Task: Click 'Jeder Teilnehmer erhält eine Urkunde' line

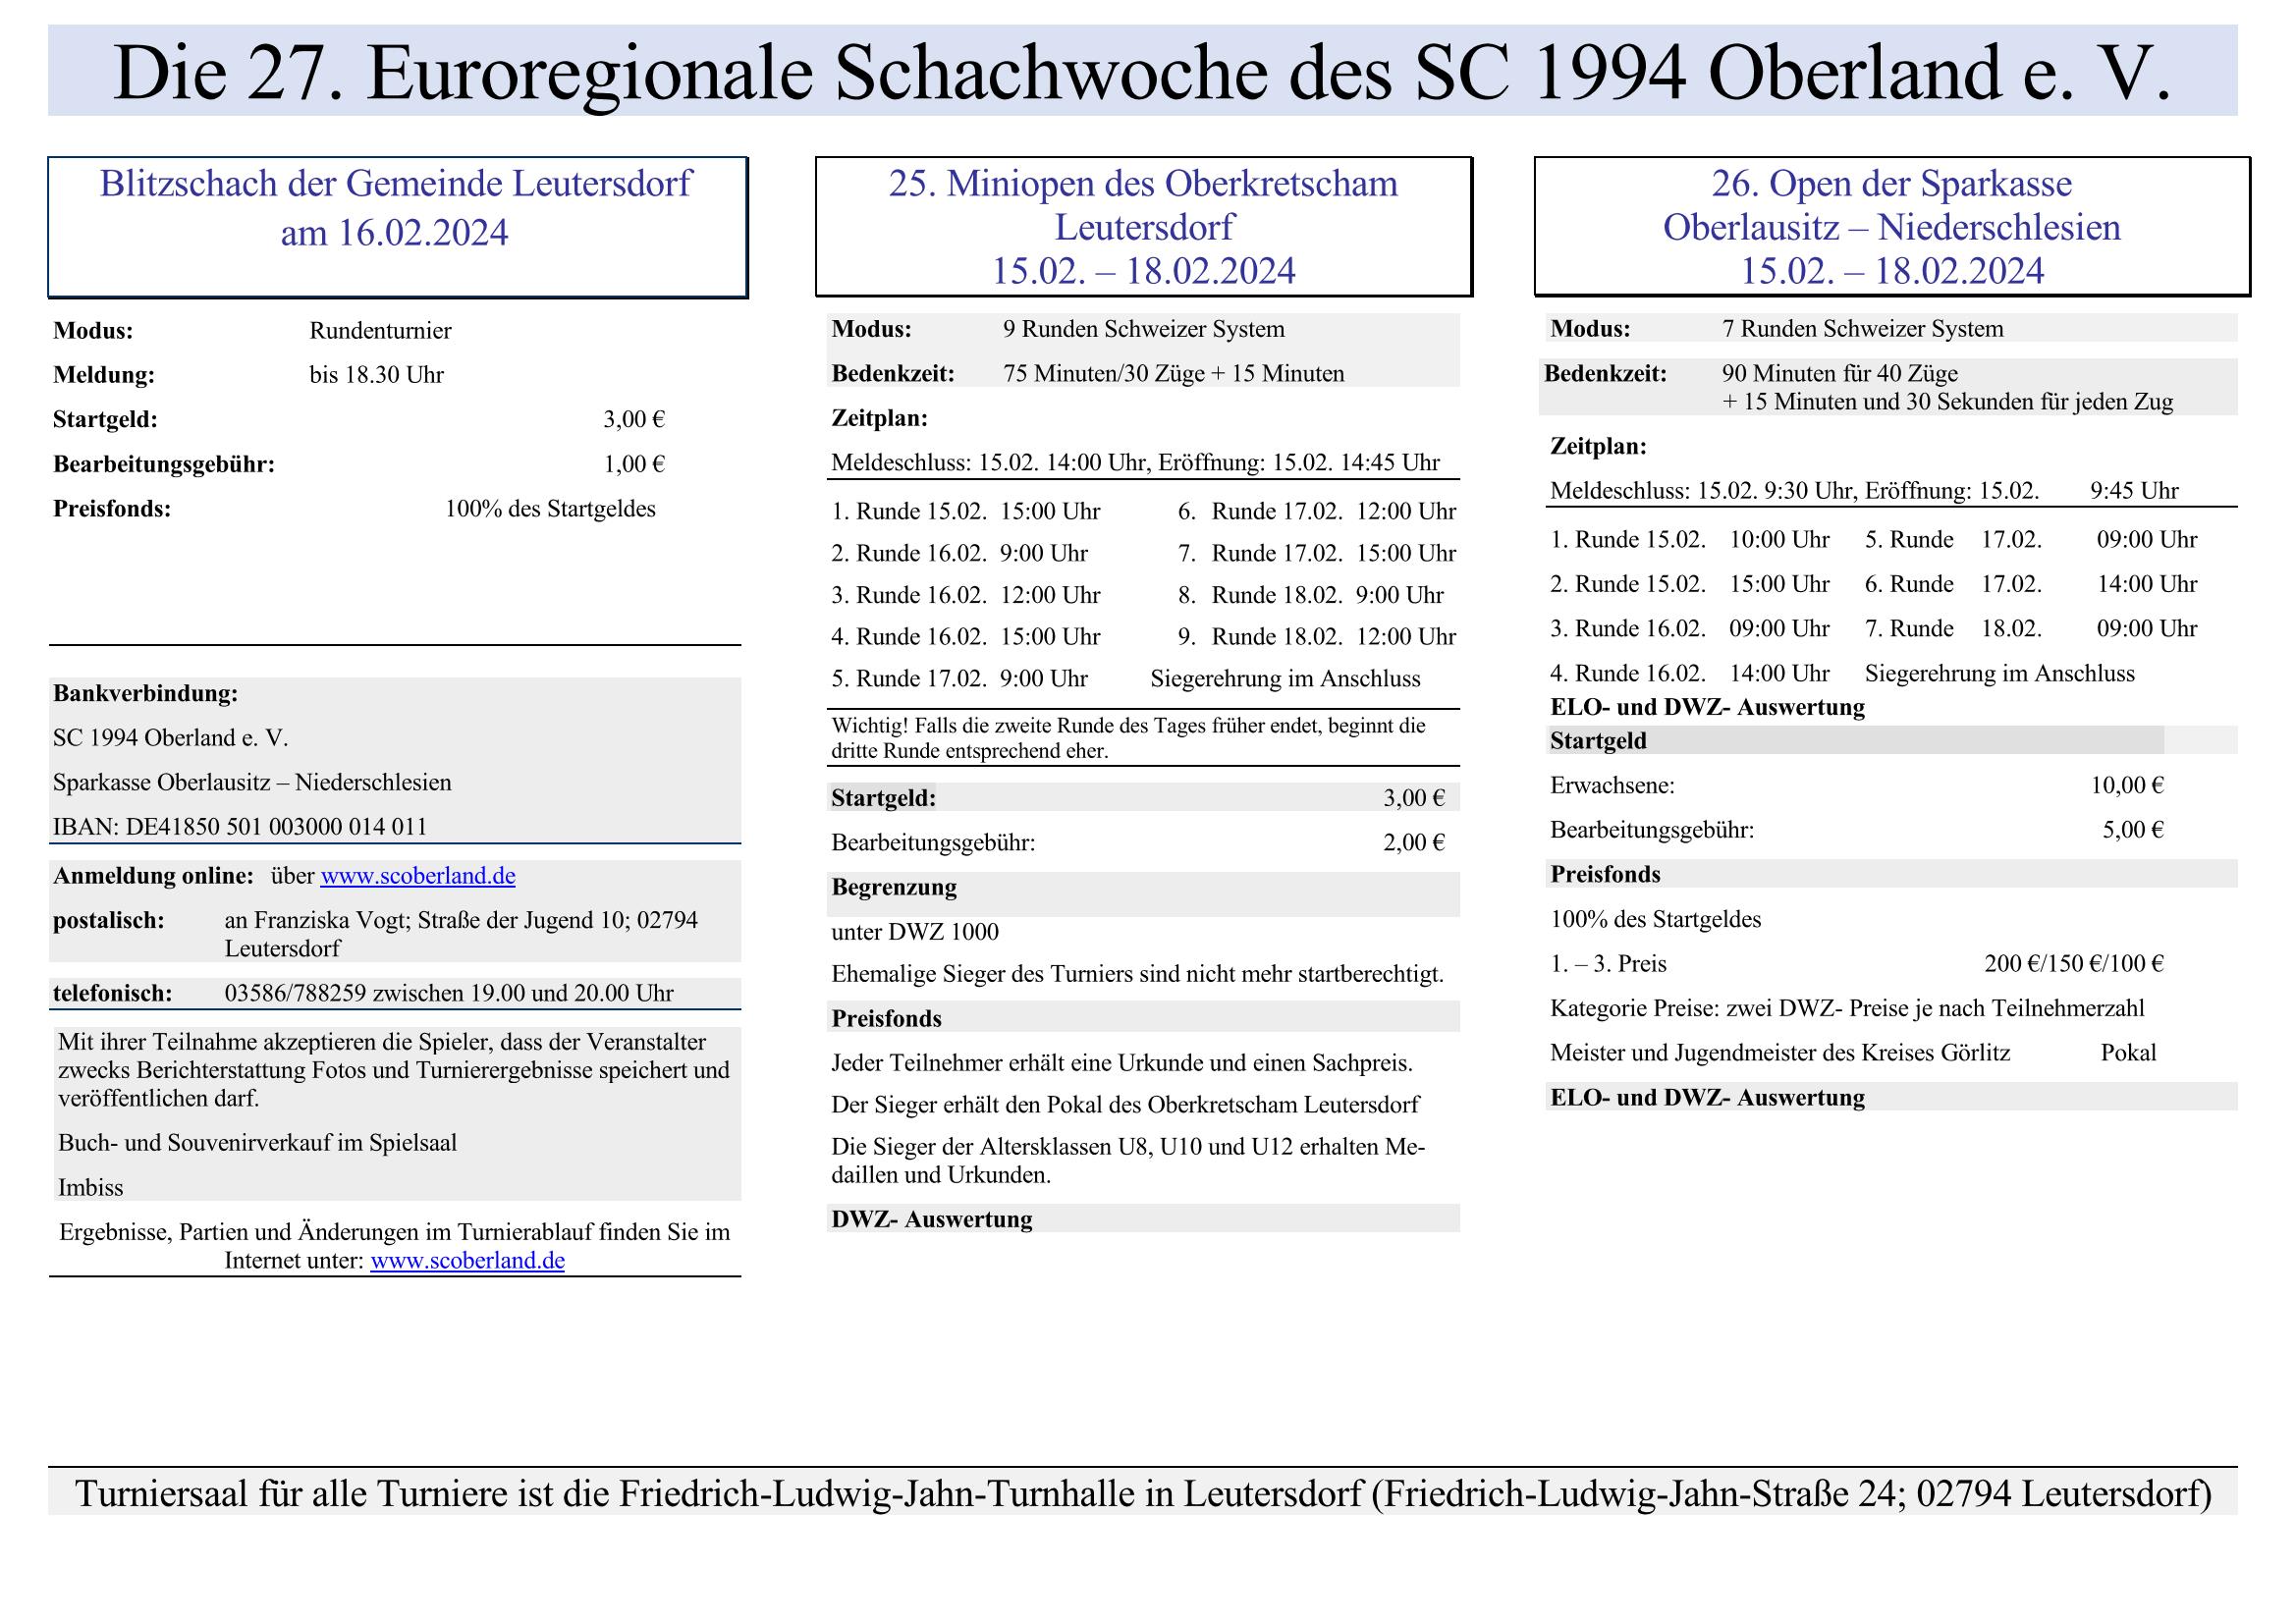Action: [x=1122, y=1063]
